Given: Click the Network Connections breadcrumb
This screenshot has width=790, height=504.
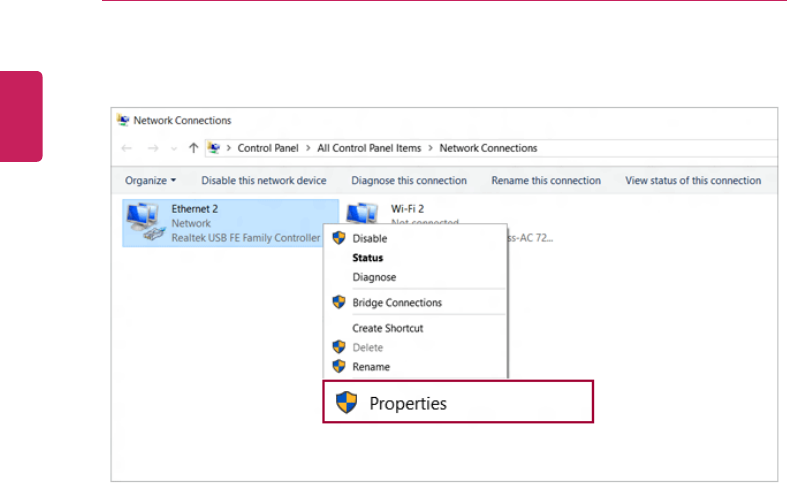Looking at the screenshot, I should coord(488,148).
